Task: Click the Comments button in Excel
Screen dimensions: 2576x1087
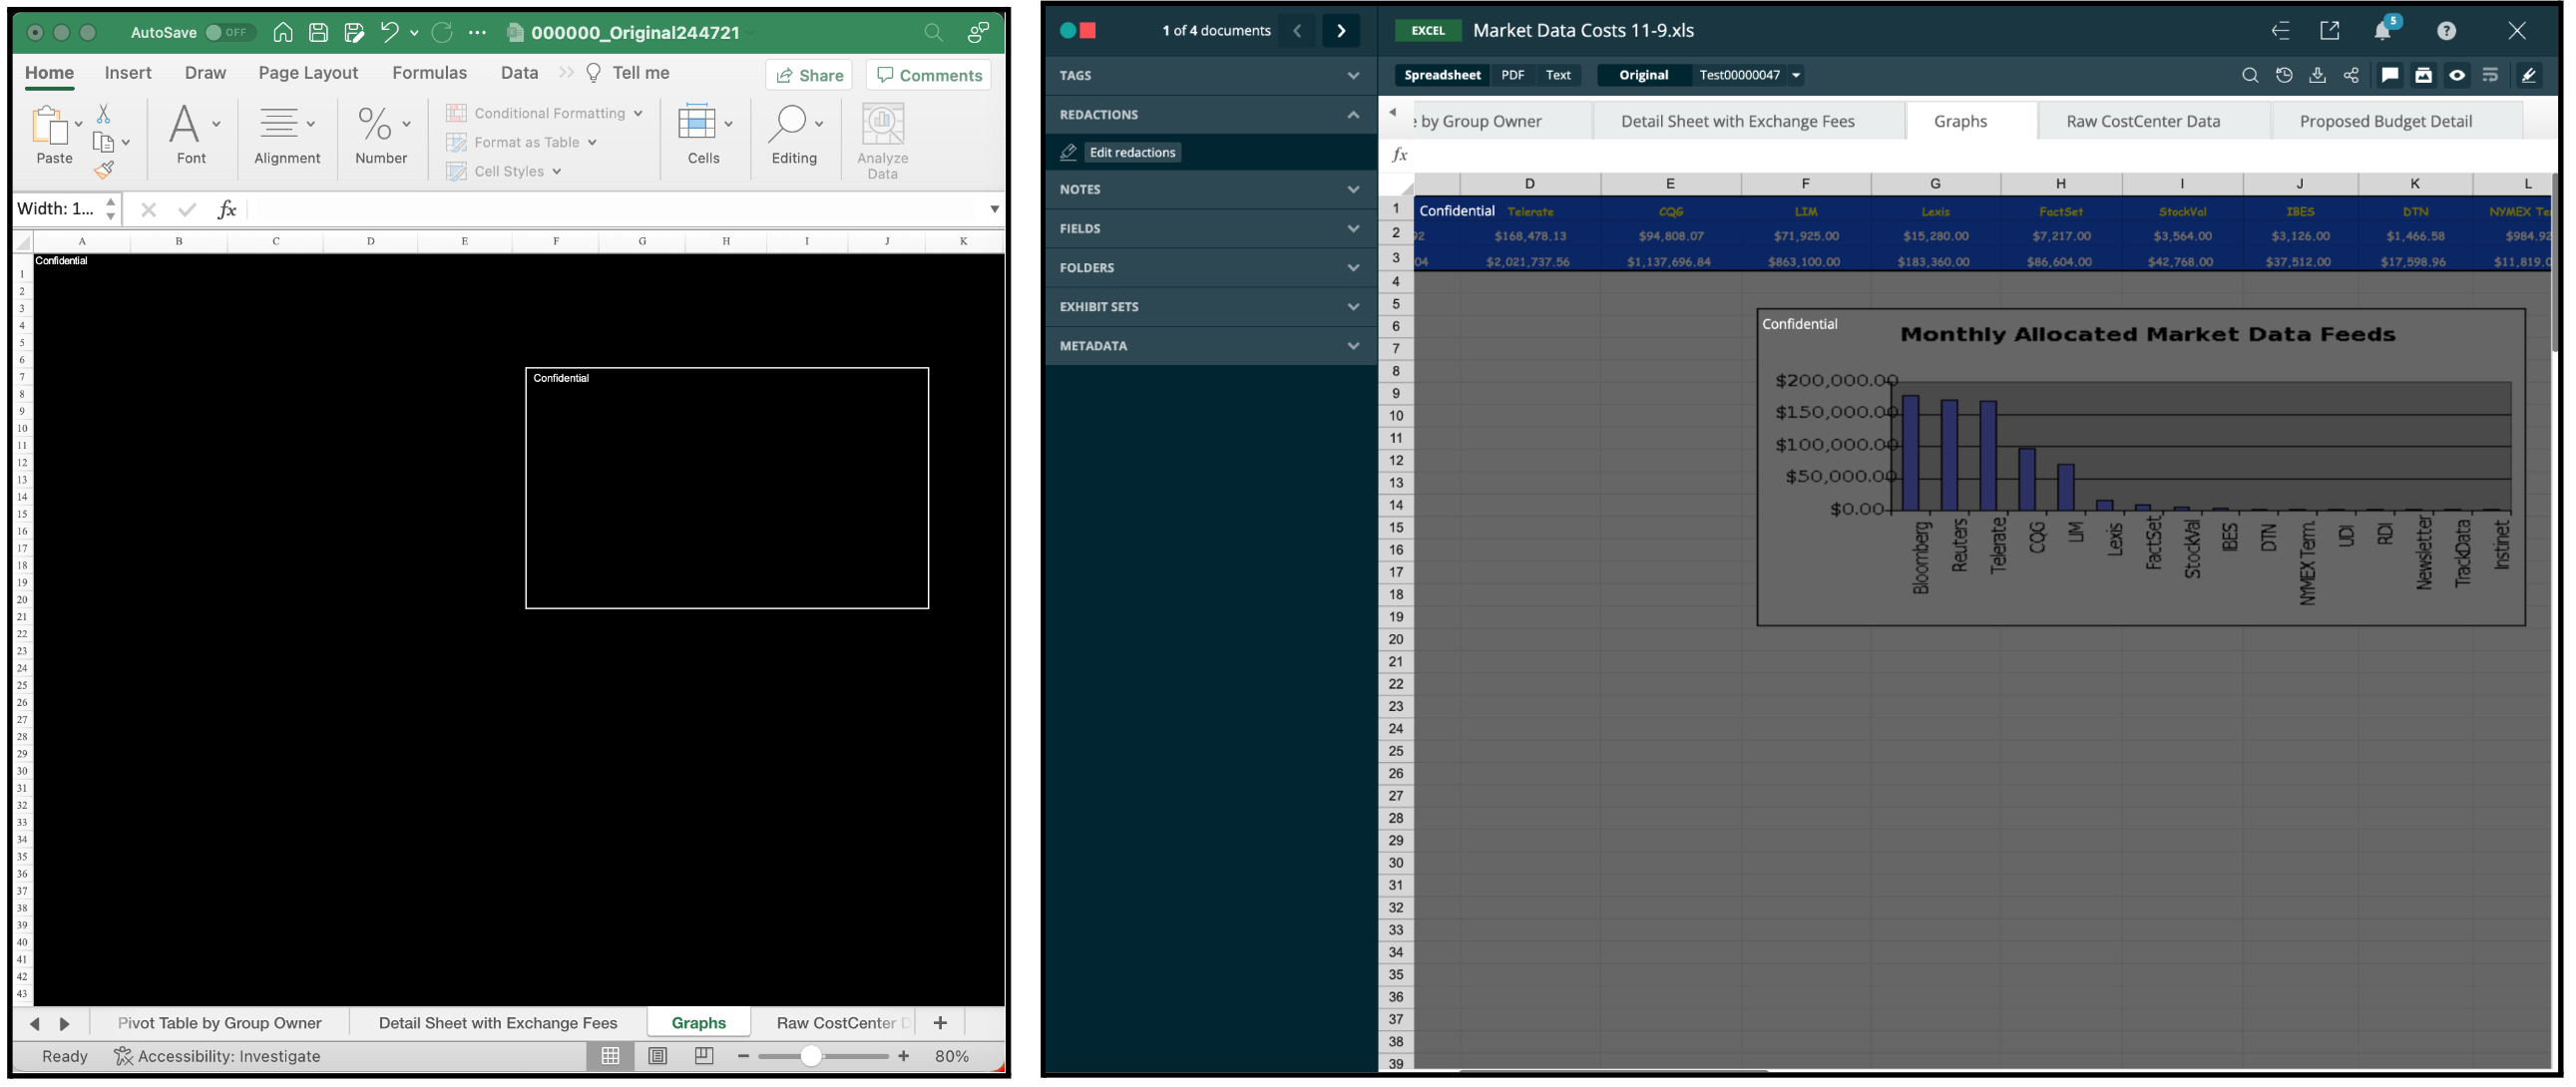Action: [x=929, y=75]
